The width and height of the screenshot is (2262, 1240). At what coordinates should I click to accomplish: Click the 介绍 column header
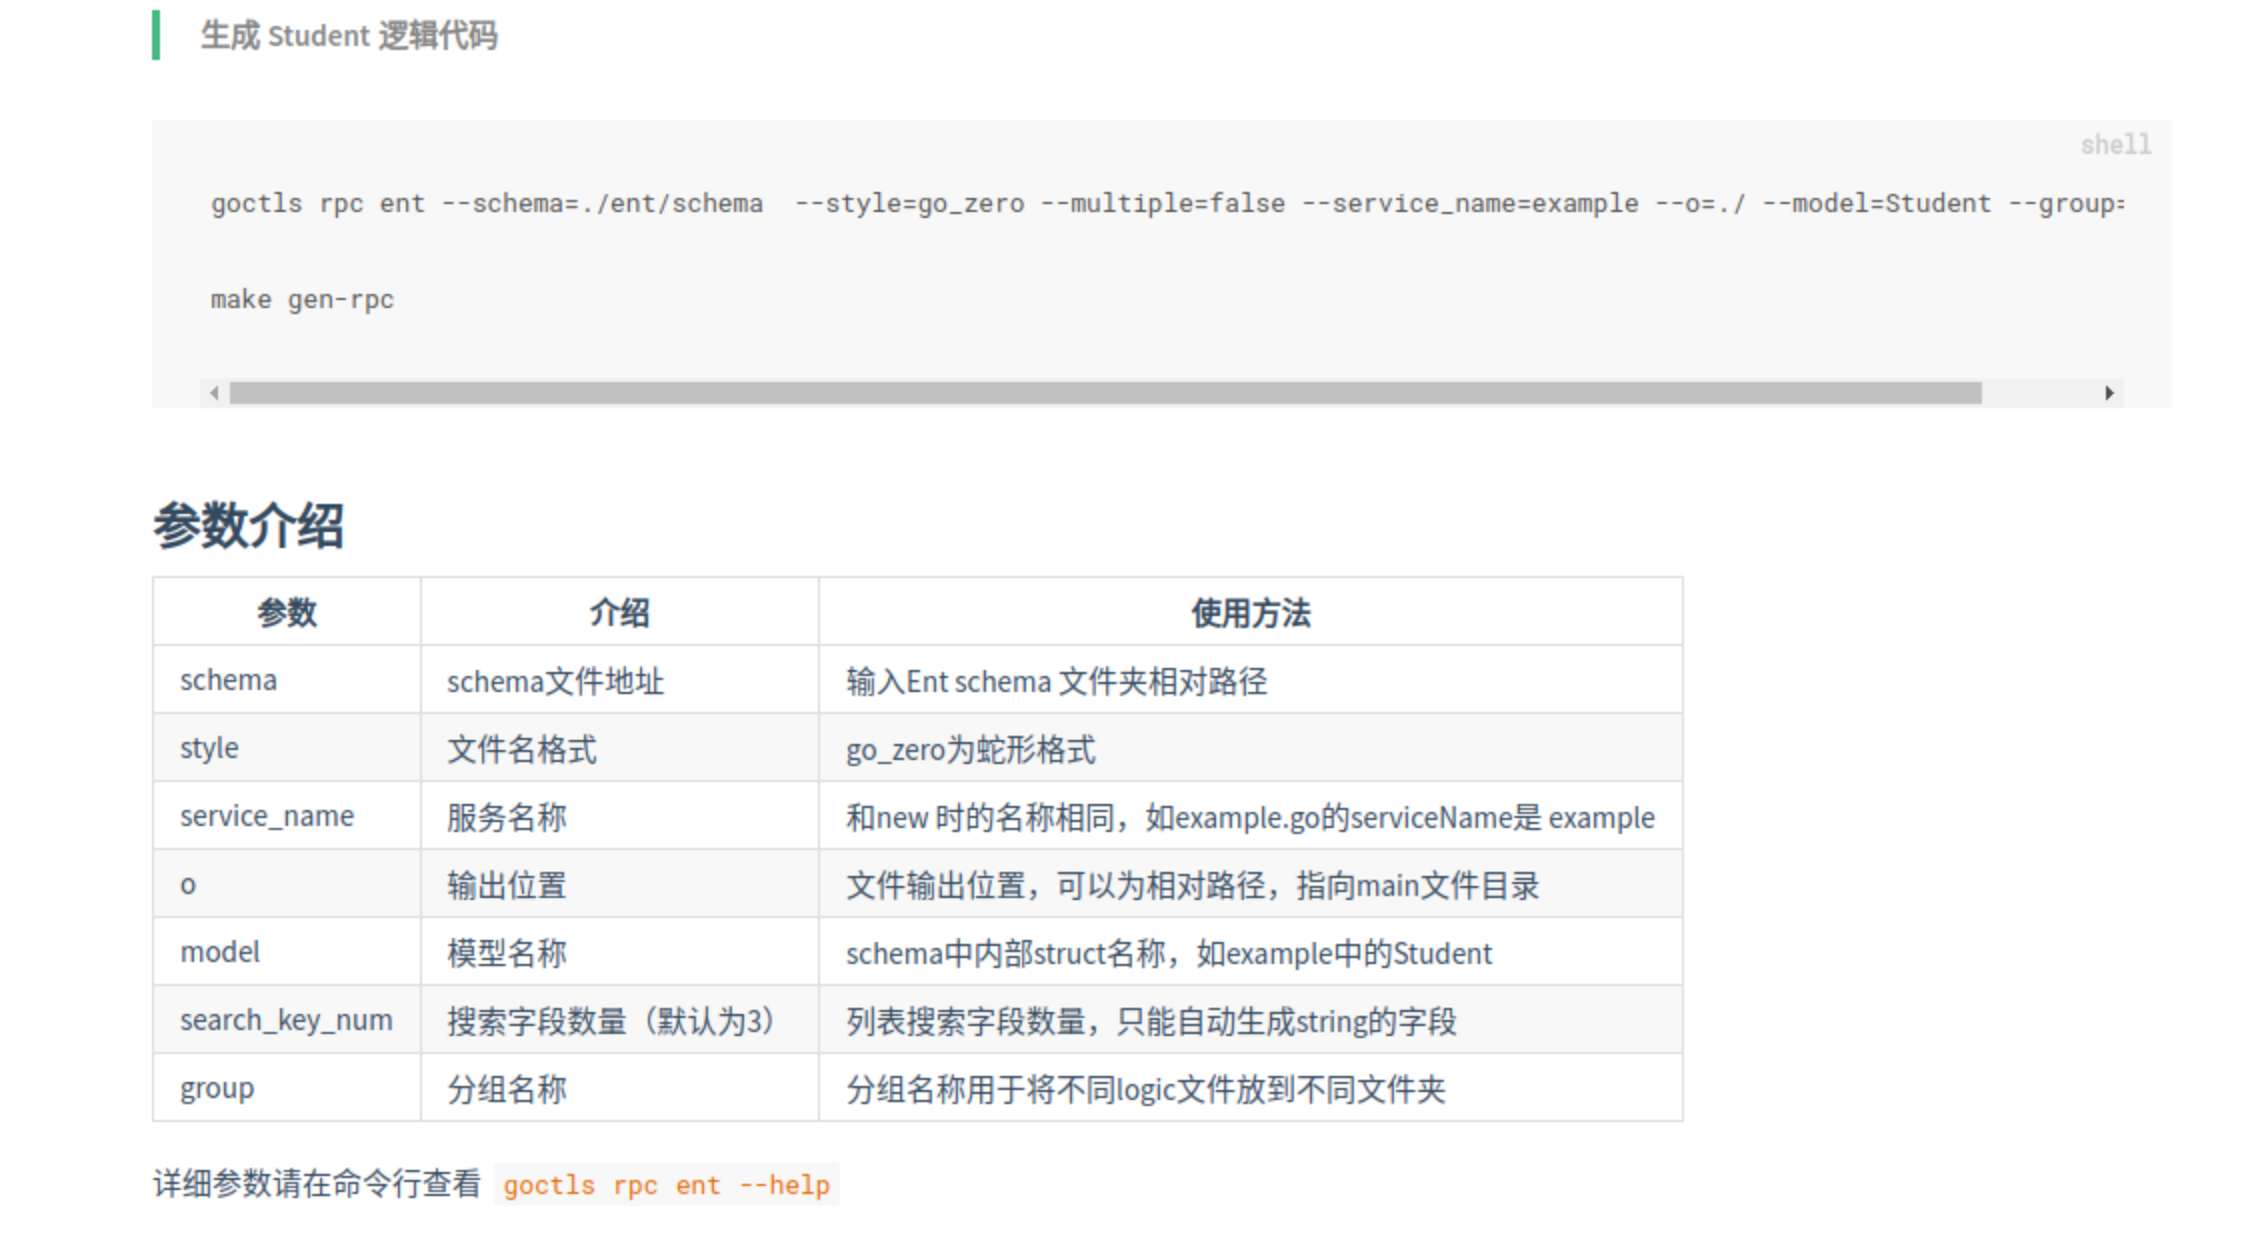click(619, 612)
